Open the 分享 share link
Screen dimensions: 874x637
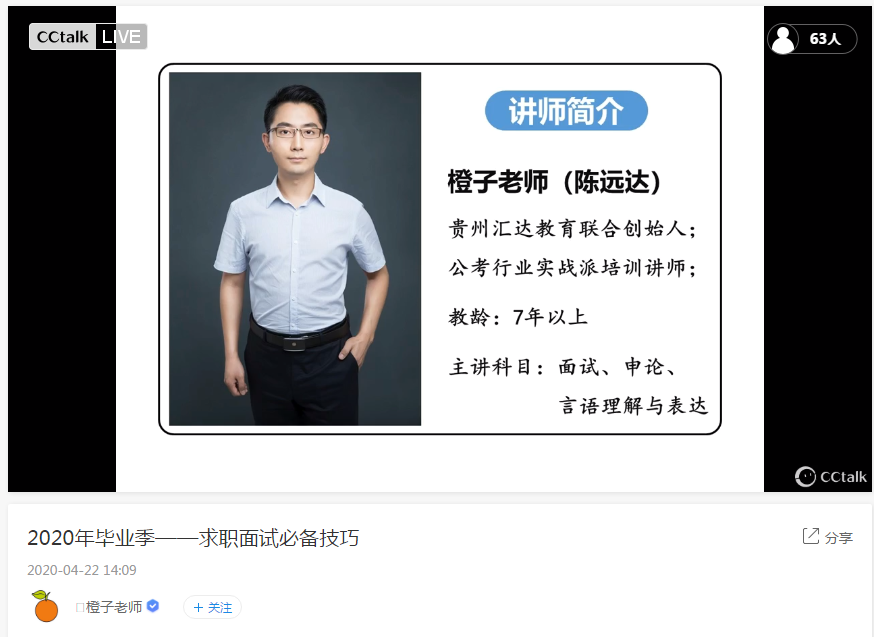point(838,538)
